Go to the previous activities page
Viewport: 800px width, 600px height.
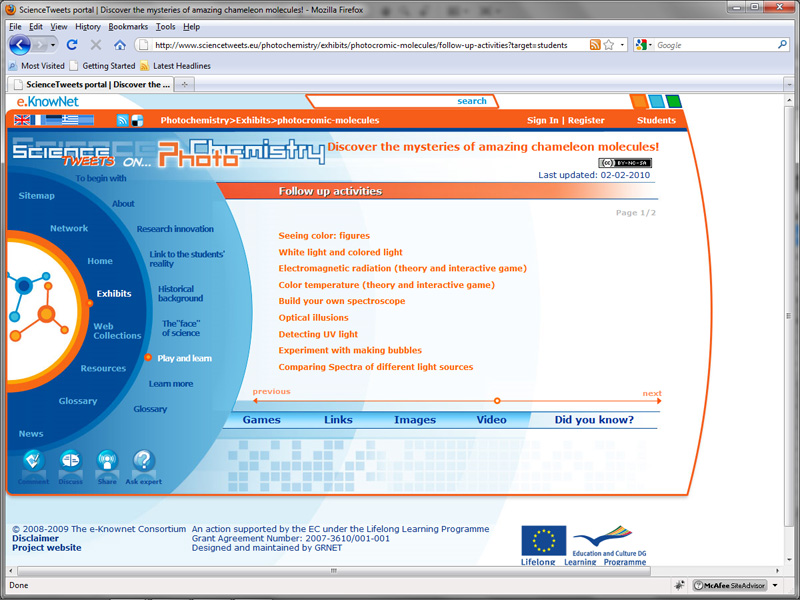click(271, 391)
